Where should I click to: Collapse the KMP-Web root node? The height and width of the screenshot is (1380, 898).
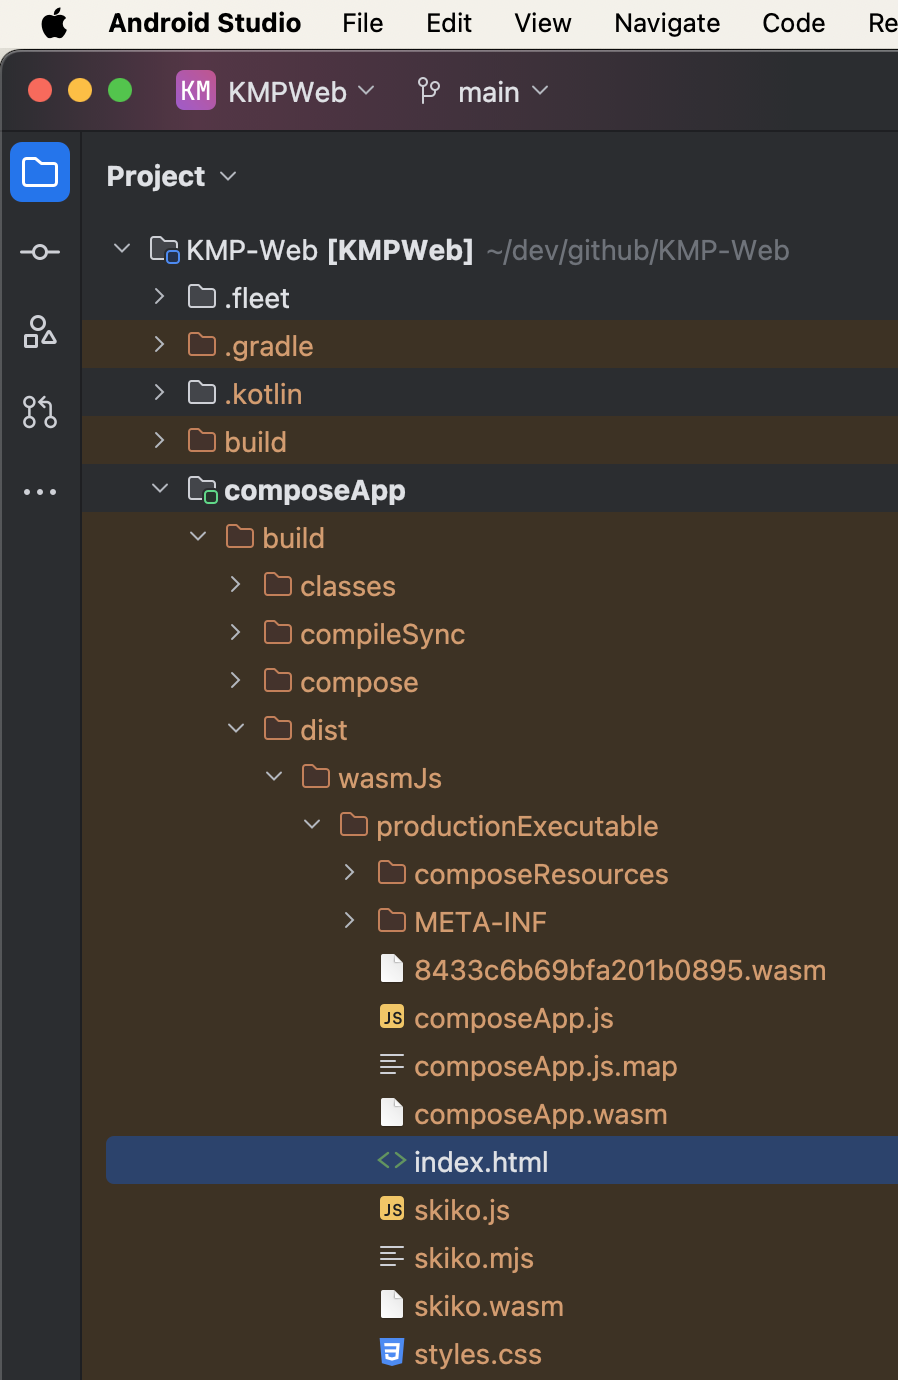pos(122,248)
